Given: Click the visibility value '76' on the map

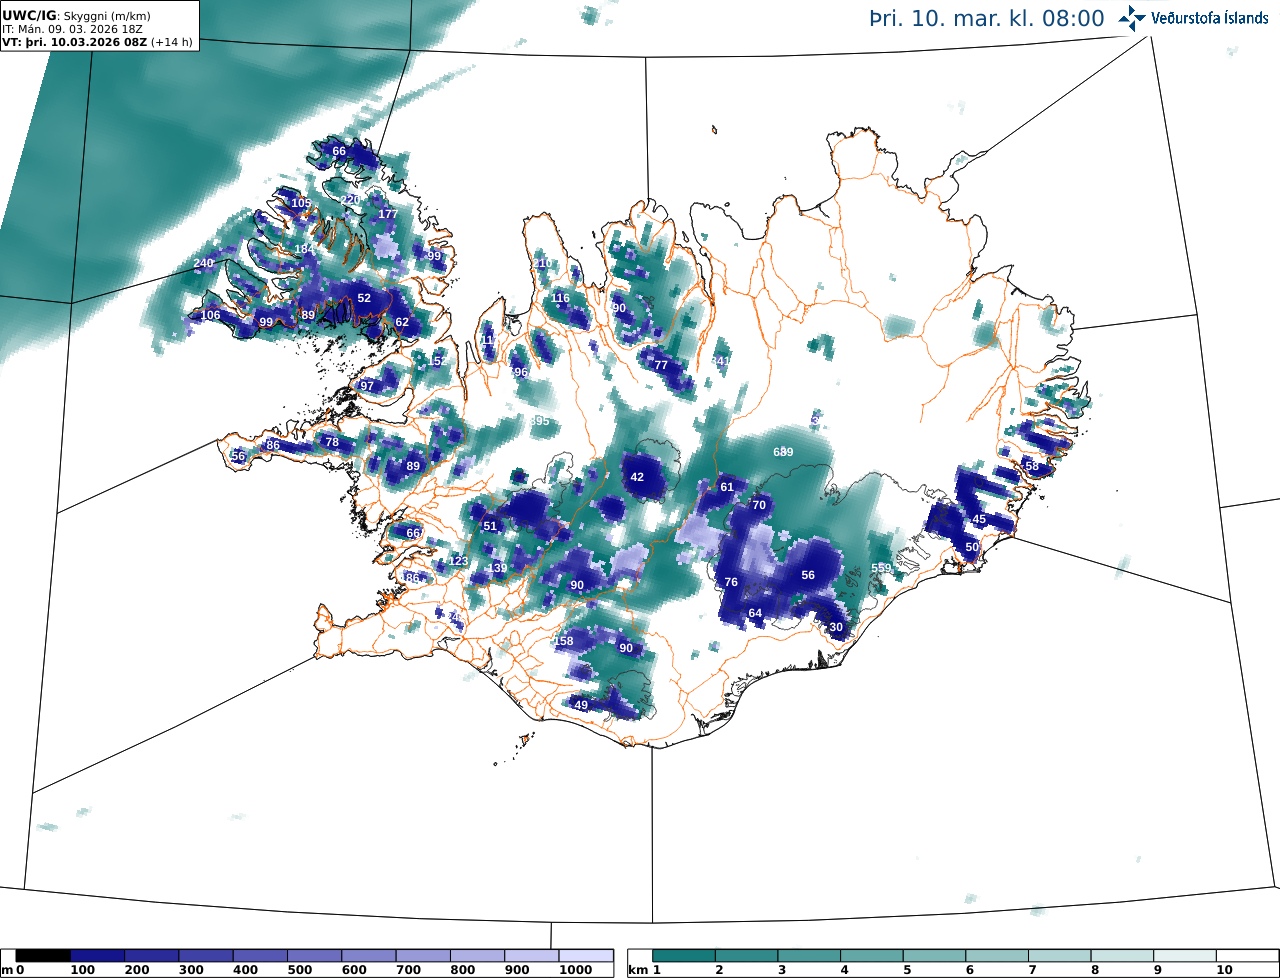Looking at the screenshot, I should [731, 582].
